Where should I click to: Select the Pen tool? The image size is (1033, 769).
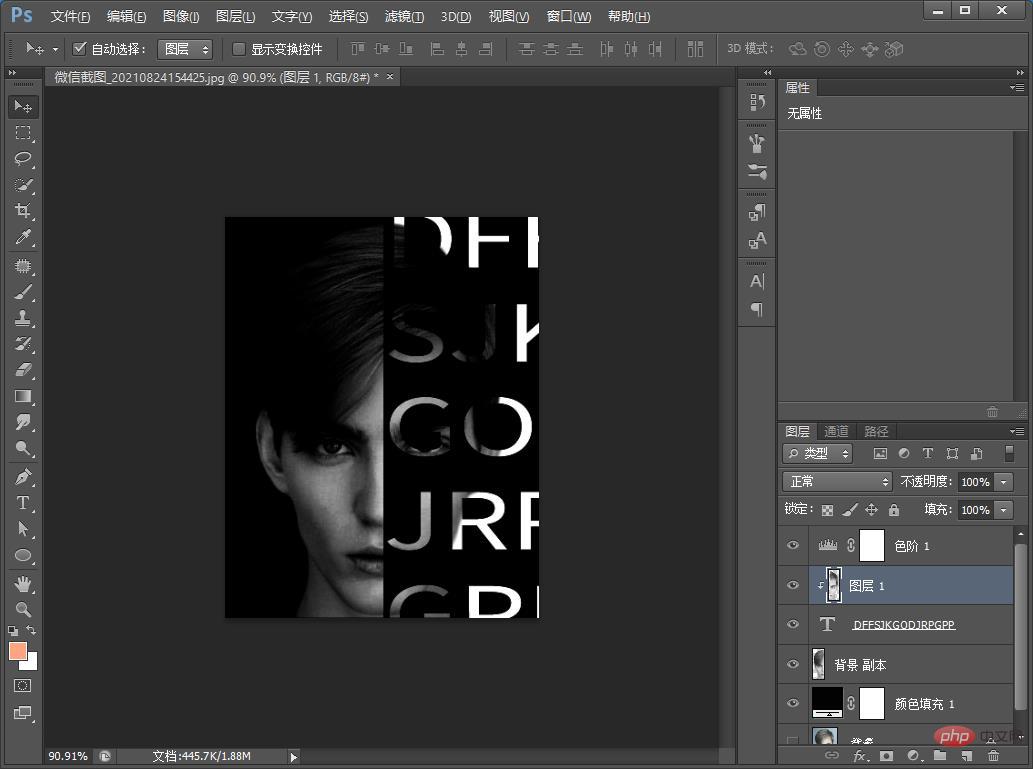(23, 476)
